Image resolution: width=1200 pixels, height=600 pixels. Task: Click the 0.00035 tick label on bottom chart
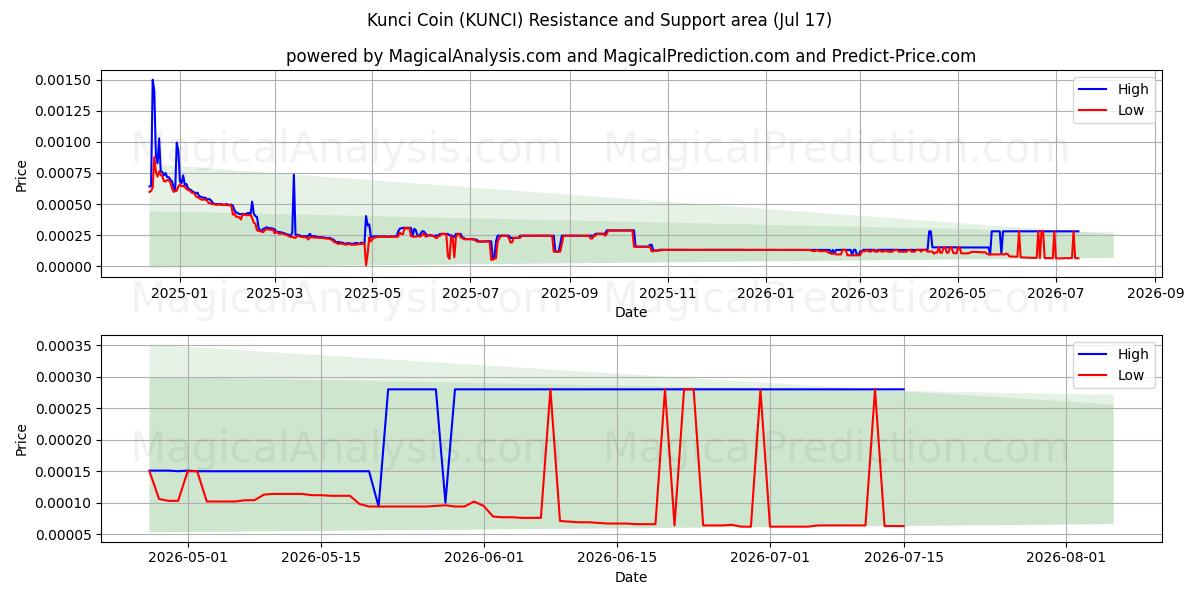[64, 346]
